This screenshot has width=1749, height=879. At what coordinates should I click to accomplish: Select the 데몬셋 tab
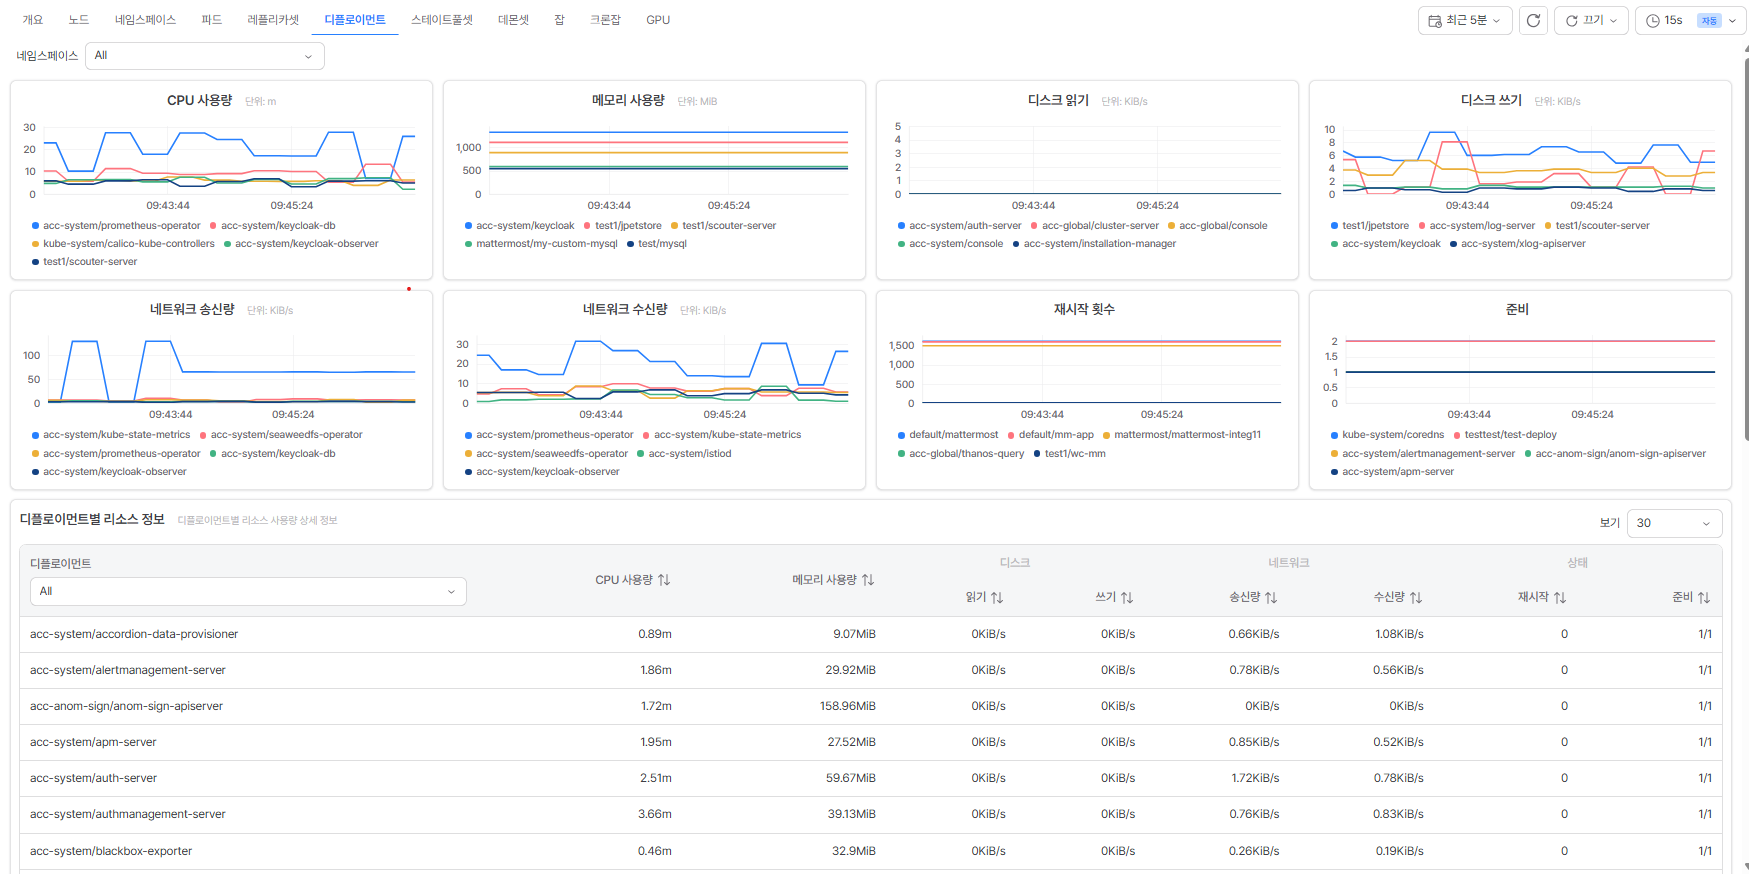tap(513, 20)
